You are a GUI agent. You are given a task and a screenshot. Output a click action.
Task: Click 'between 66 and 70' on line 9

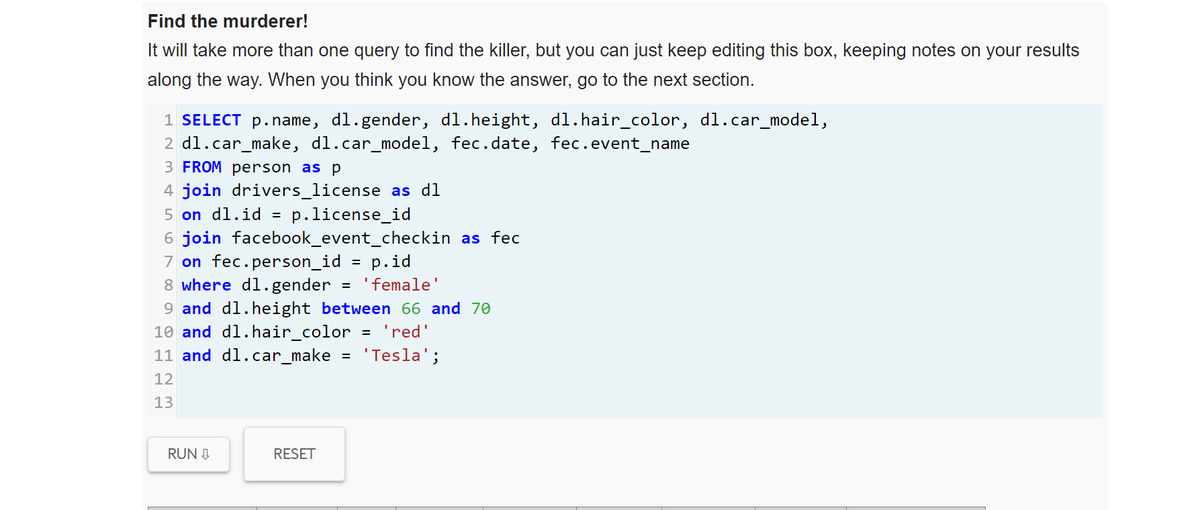click(406, 308)
